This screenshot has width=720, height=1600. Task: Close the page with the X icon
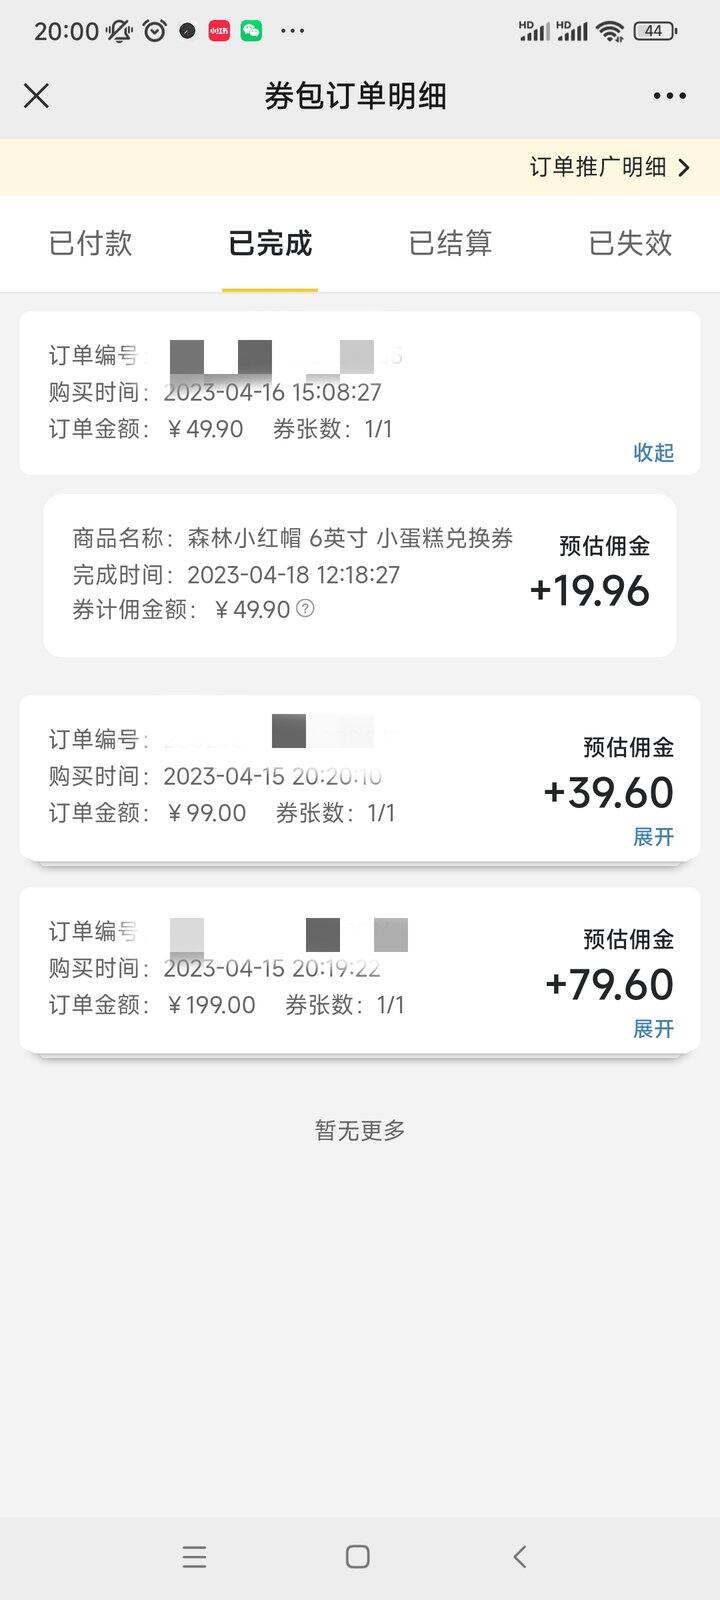coord(36,96)
